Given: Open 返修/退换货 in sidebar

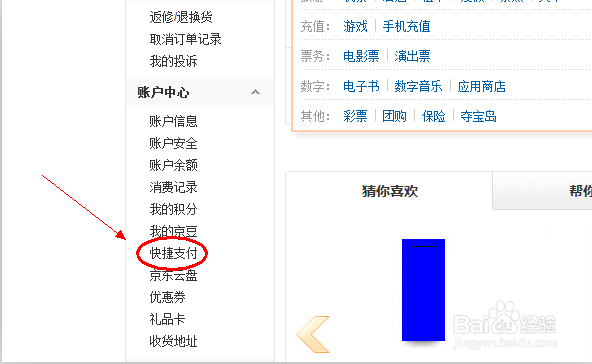Looking at the screenshot, I should click(x=181, y=17).
